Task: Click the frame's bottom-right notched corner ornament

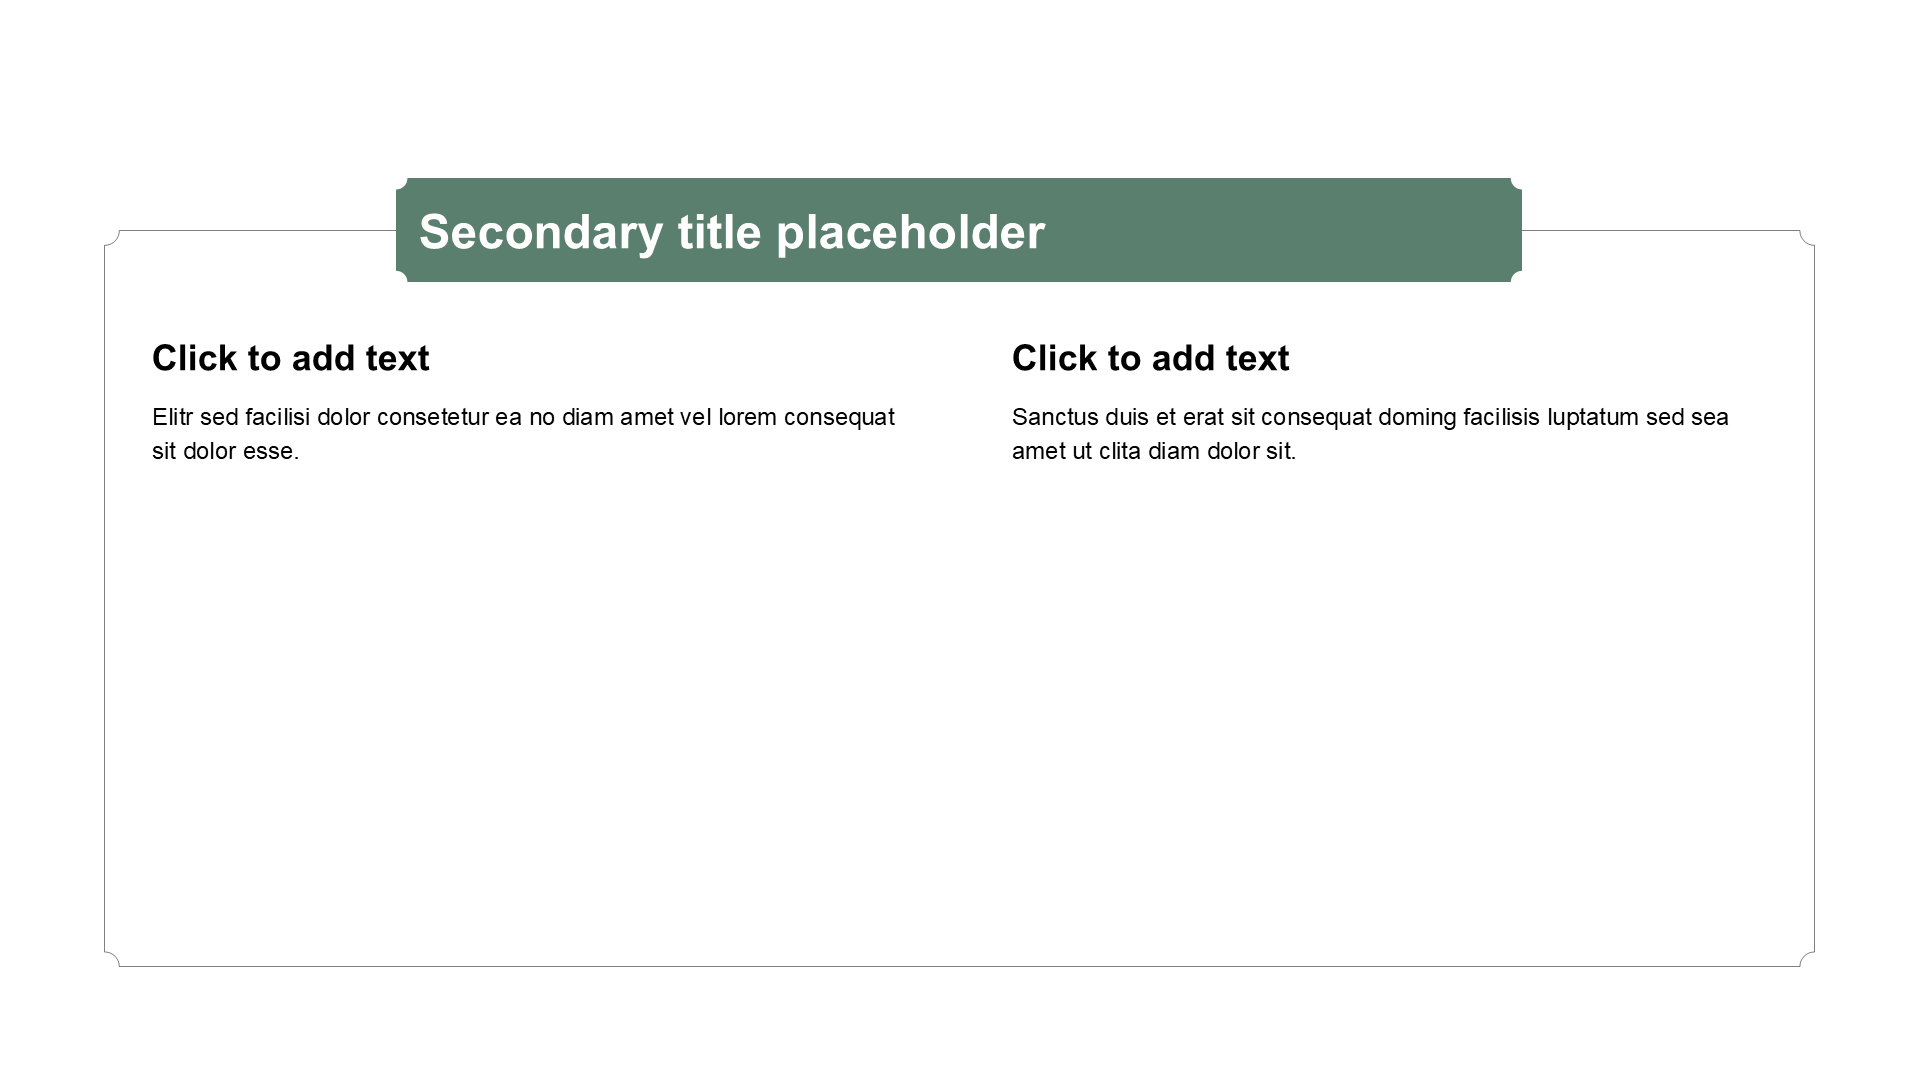Action: pos(1807,958)
